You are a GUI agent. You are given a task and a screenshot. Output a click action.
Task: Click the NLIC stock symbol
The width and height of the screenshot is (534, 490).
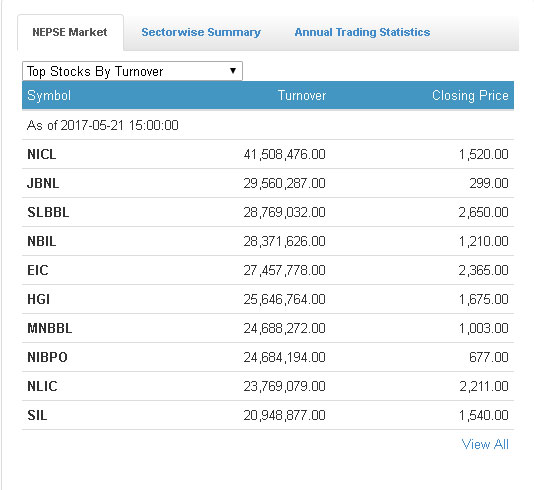point(42,386)
